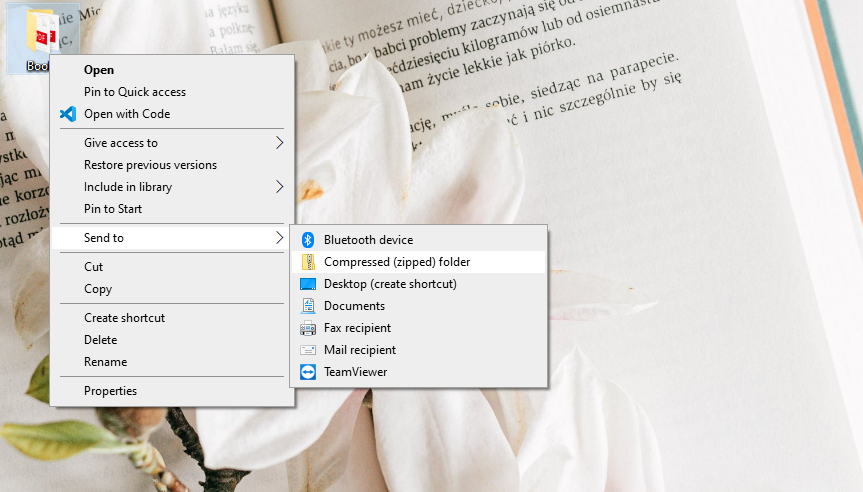Viewport: 863px width, 492px height.
Task: Send to Compressed (zipped) folder
Action: (x=419, y=262)
